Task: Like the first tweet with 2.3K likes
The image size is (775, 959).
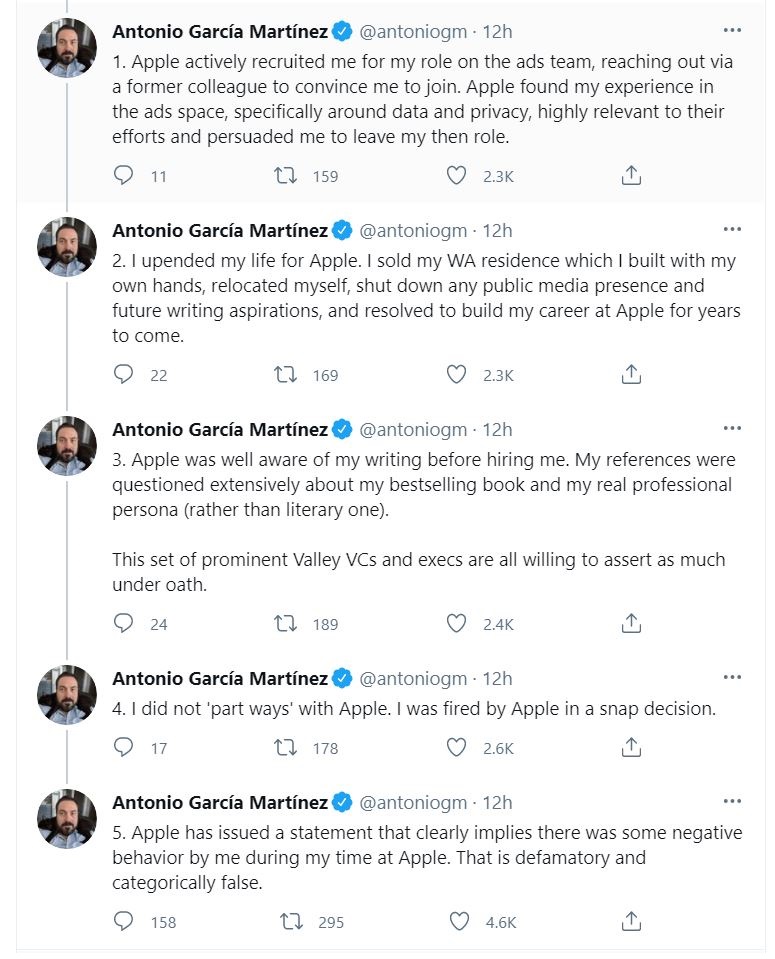Action: 456,176
